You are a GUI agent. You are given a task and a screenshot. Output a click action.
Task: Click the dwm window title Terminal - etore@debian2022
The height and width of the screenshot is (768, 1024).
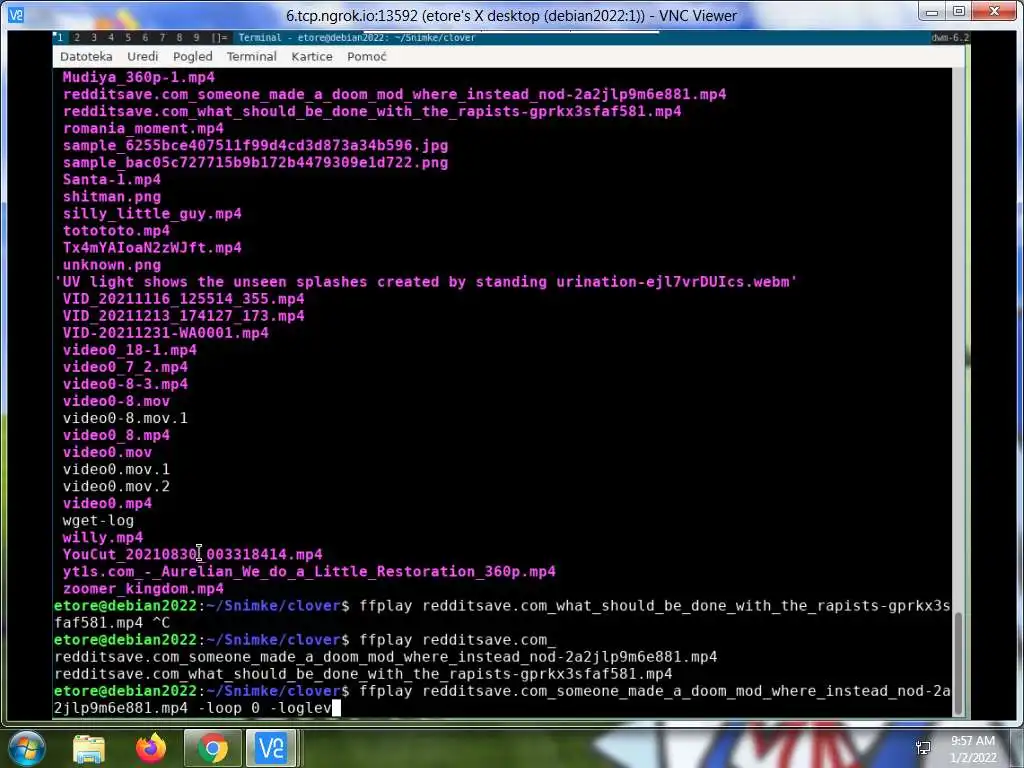click(x=357, y=38)
